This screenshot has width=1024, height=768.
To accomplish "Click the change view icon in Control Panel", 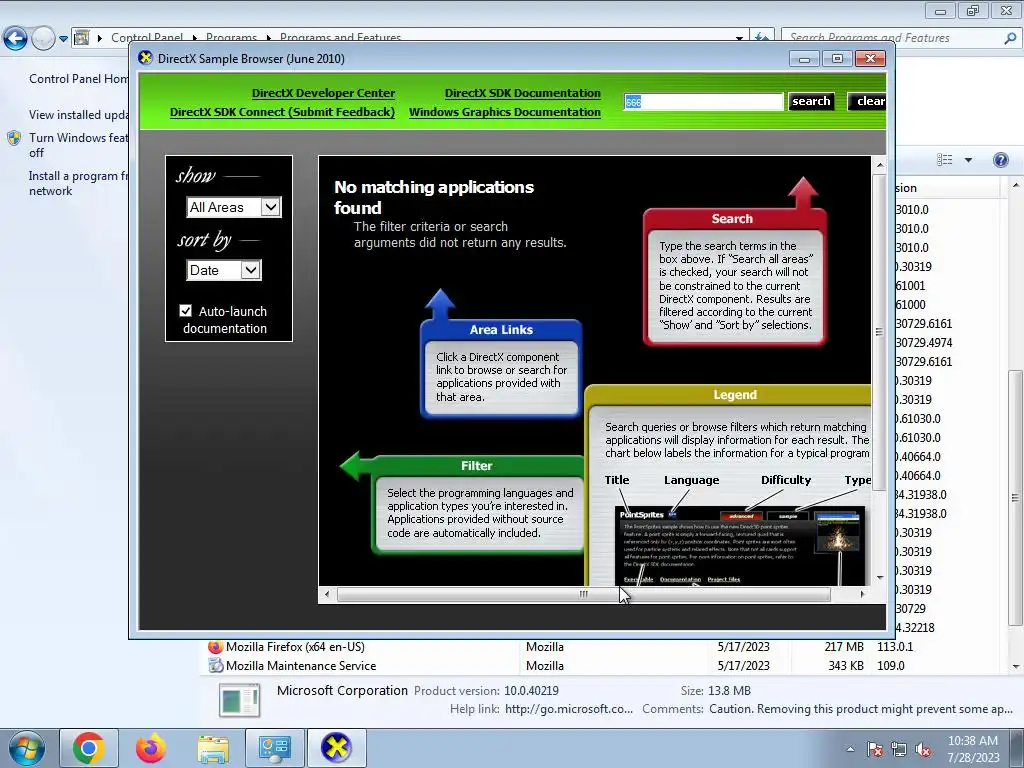I will pyautogui.click(x=944, y=160).
